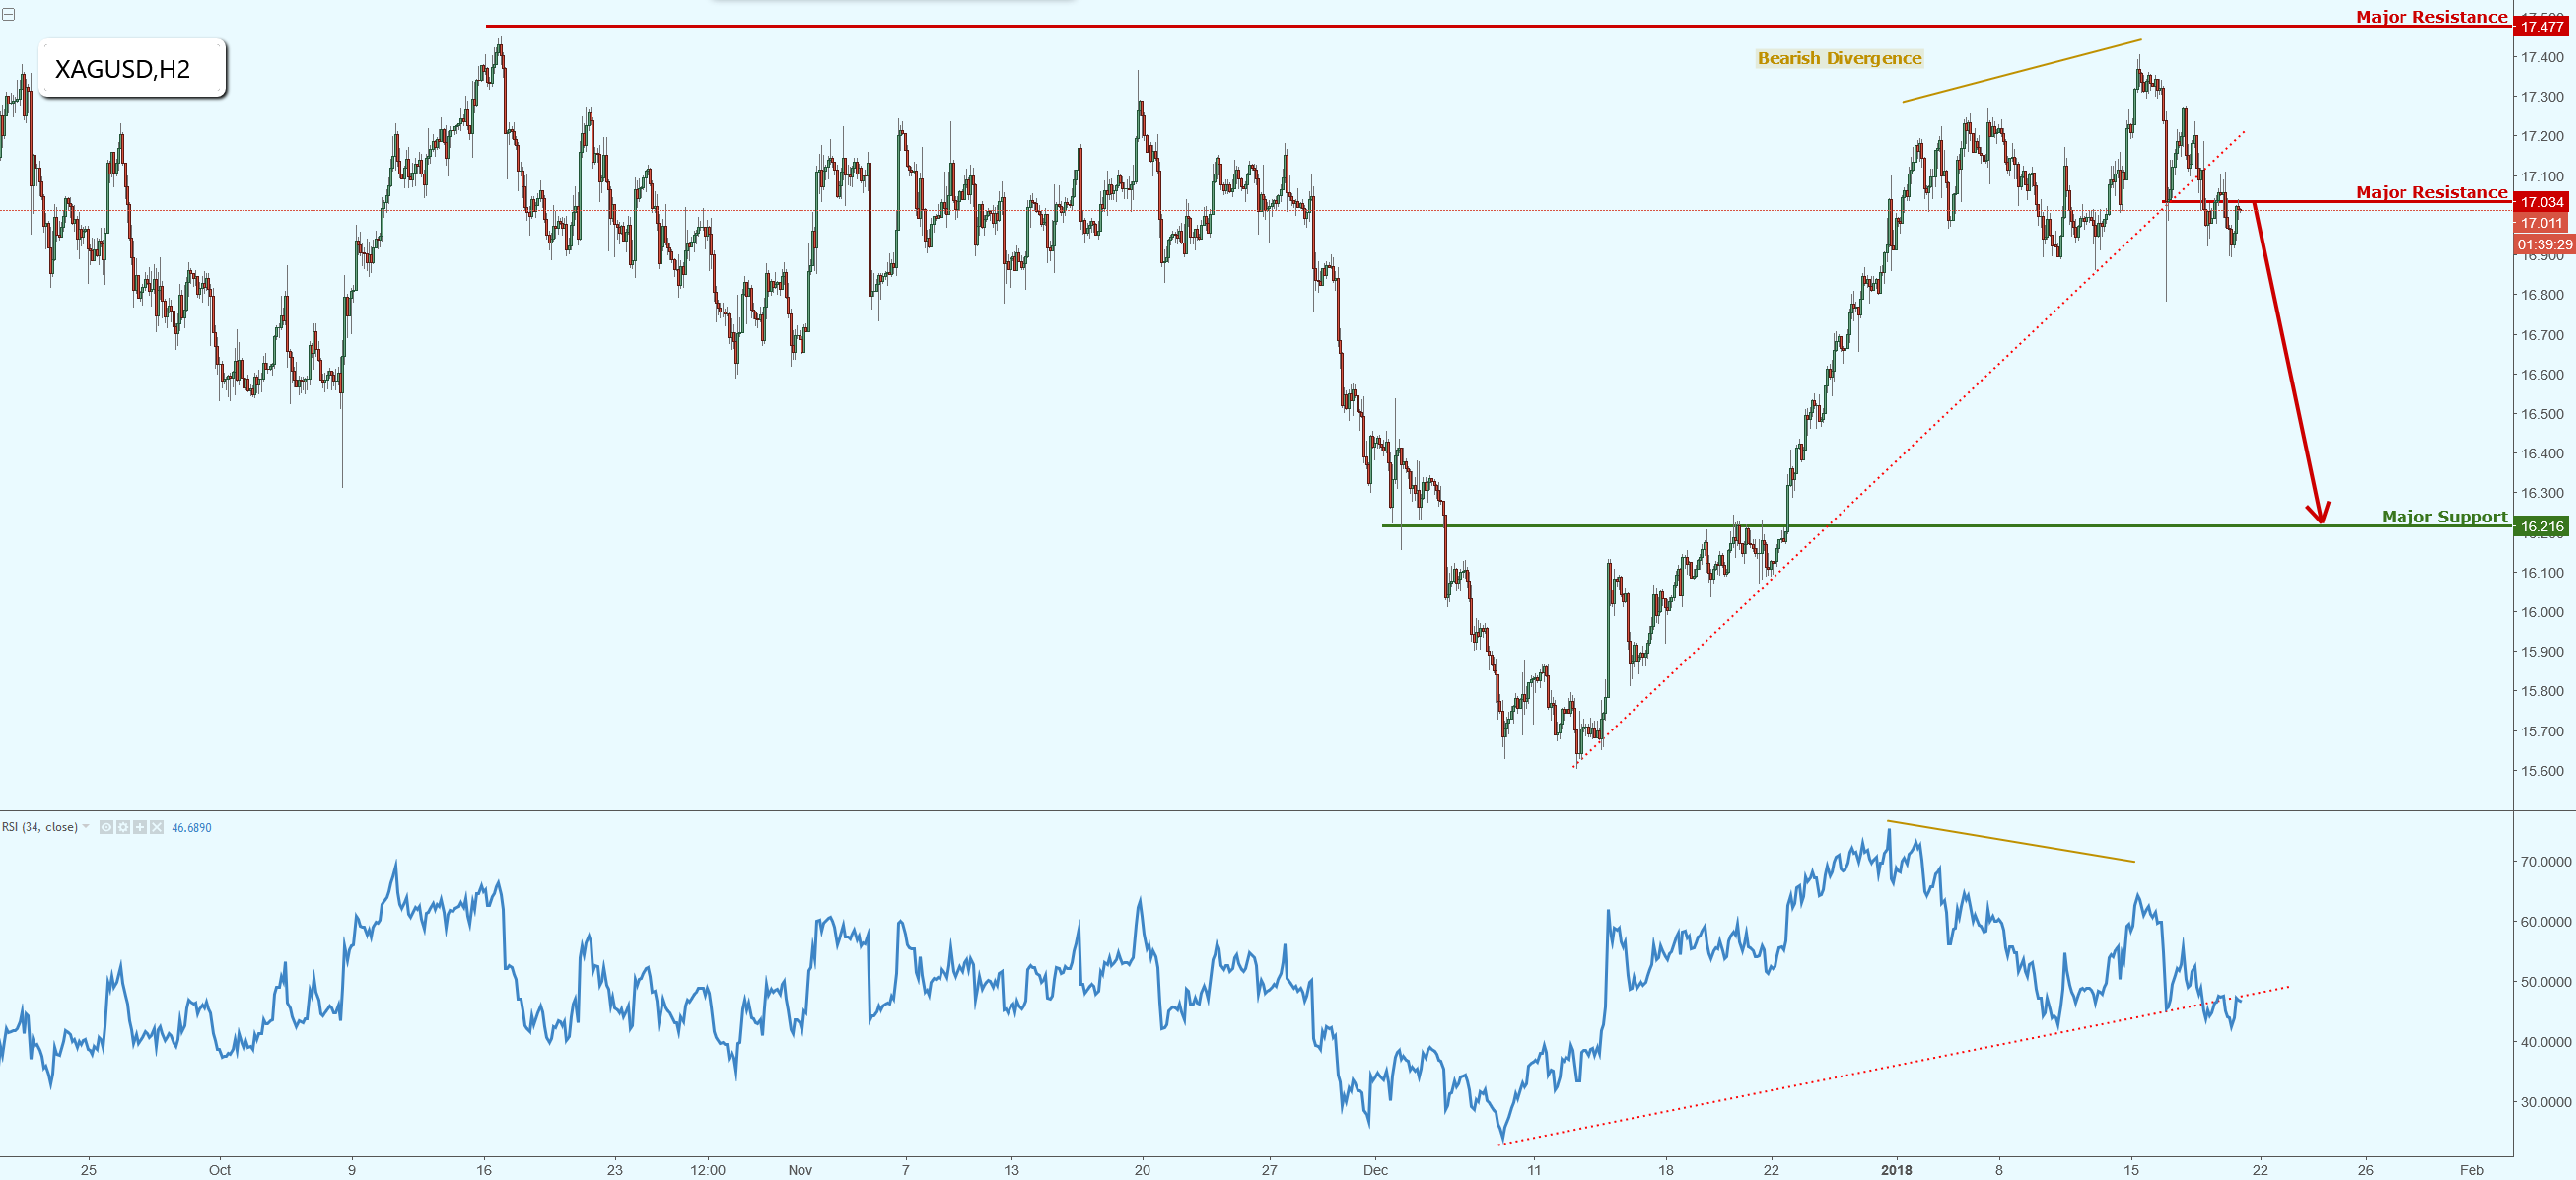Select the gold divergence line on RSI
The height and width of the screenshot is (1180, 2576).
(x=2010, y=841)
